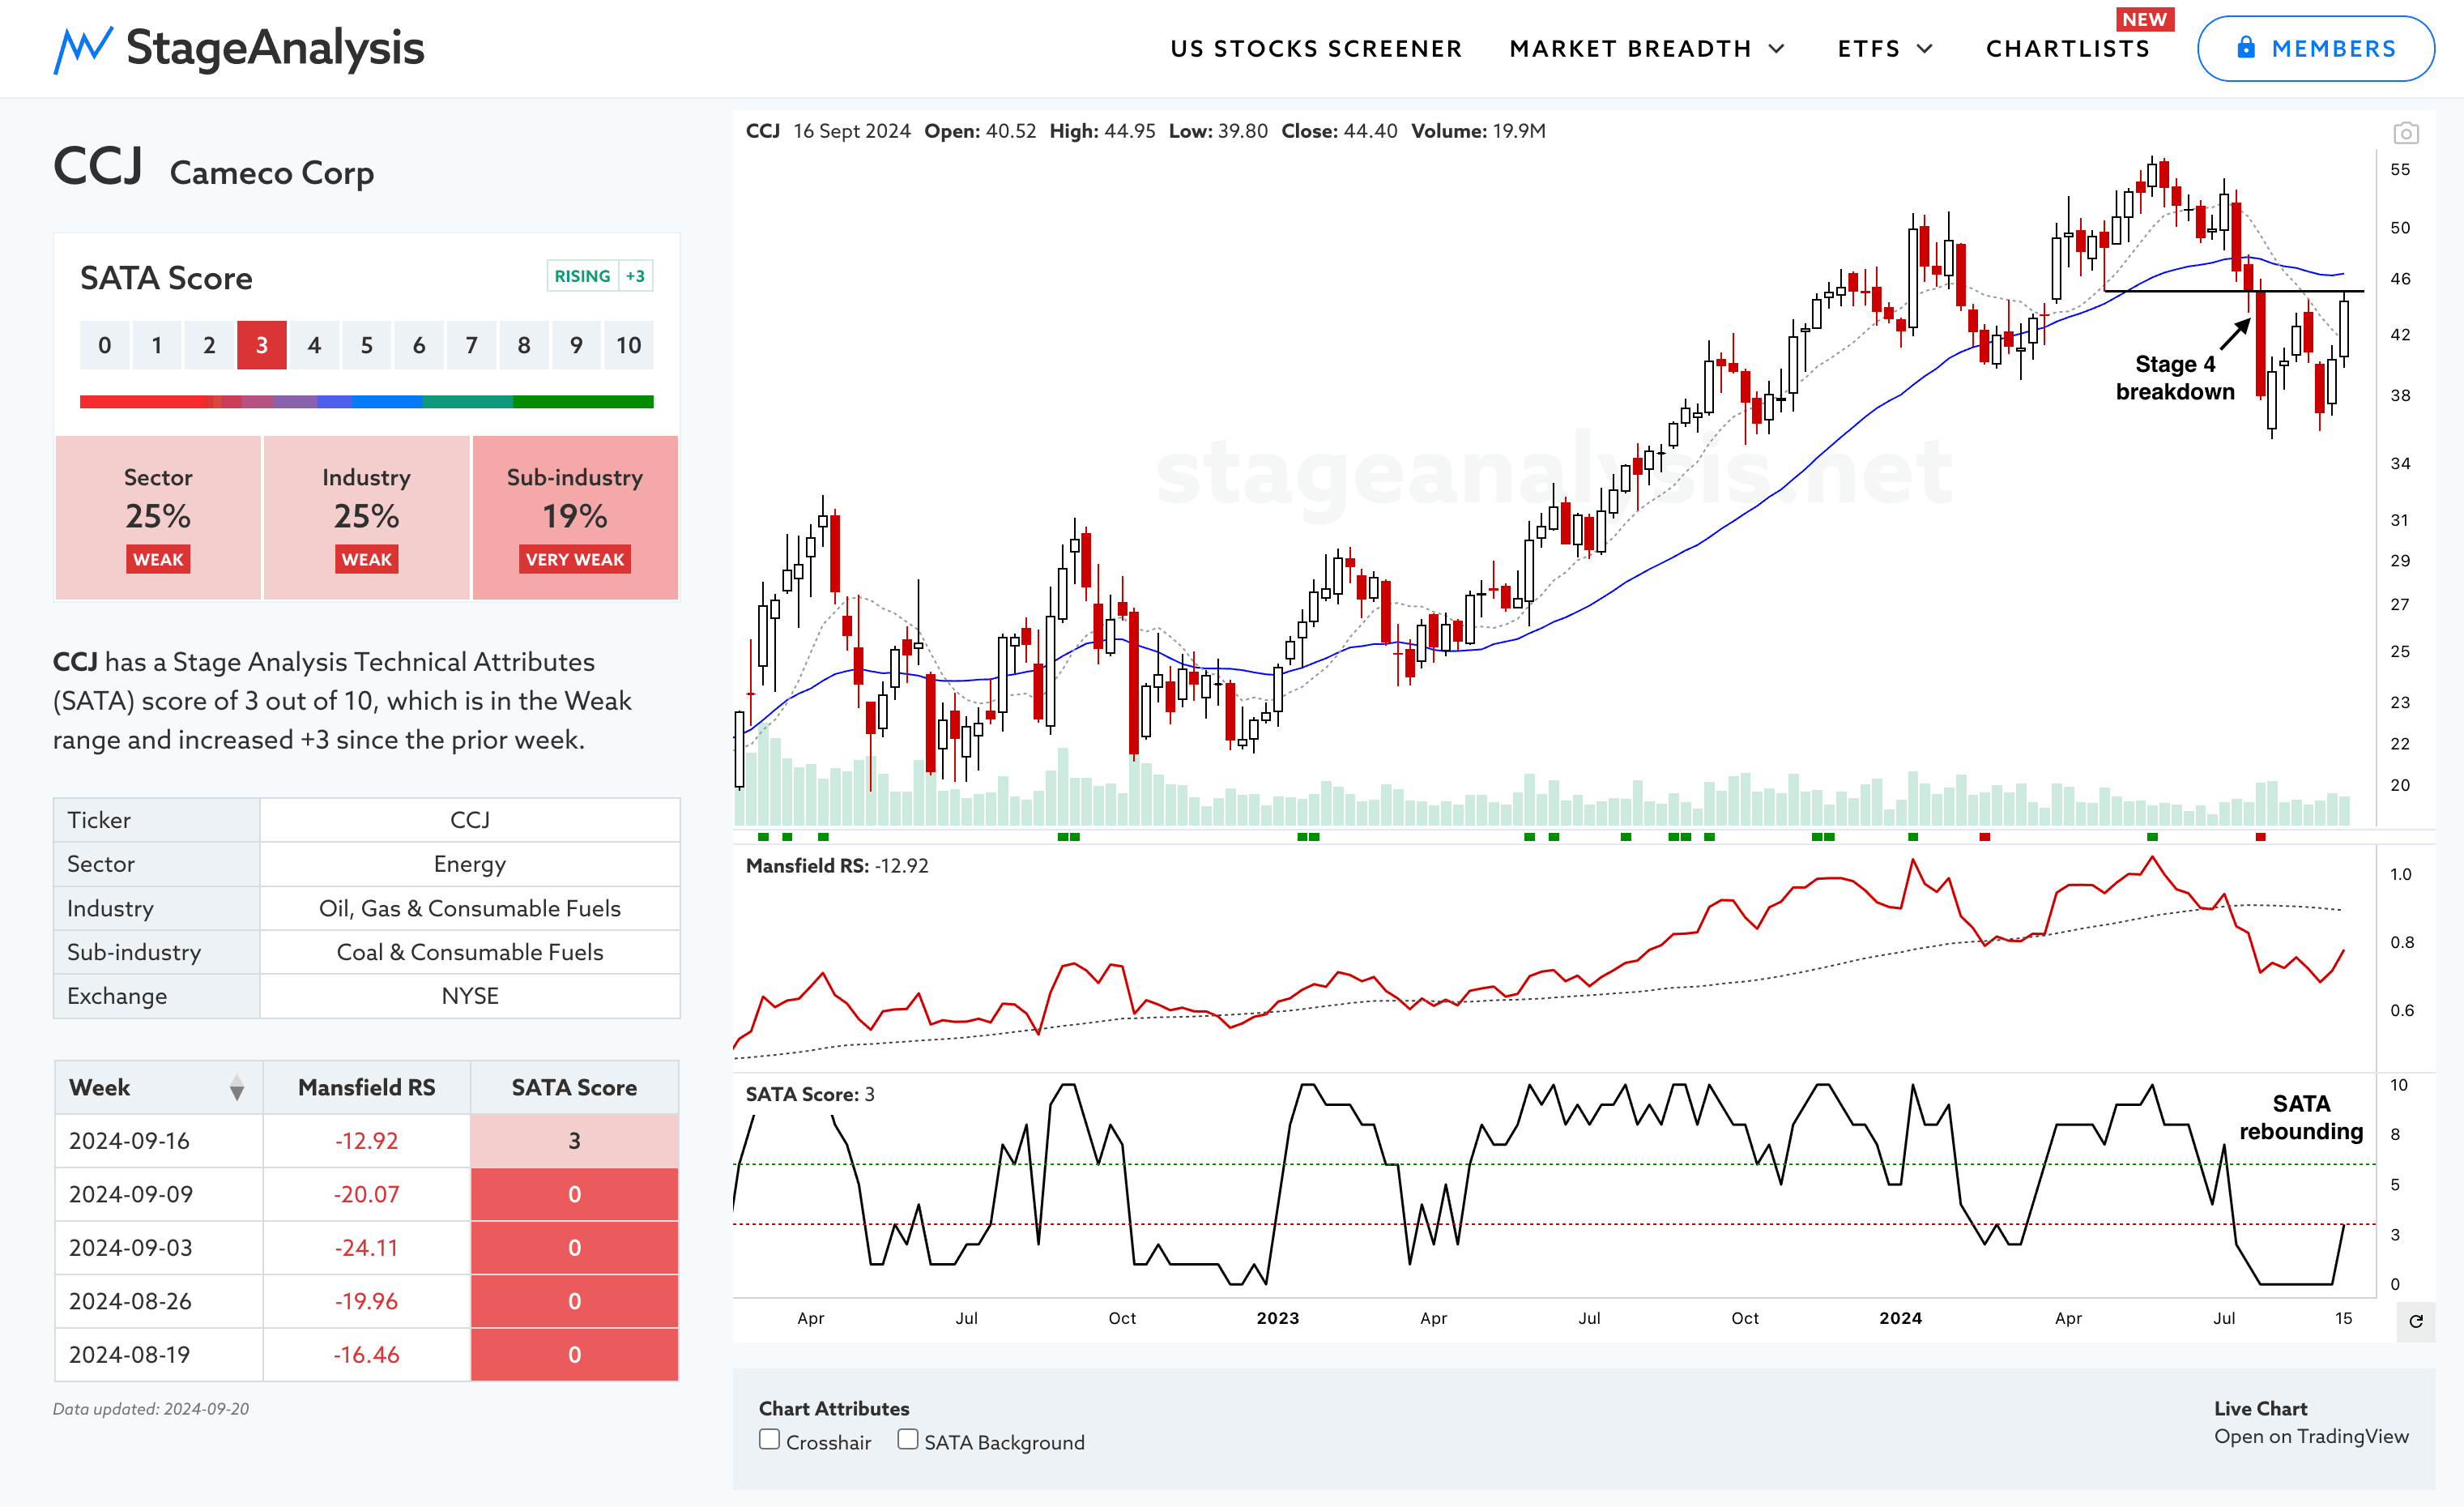Click the chart reset refresh icon

pos(2416,1321)
